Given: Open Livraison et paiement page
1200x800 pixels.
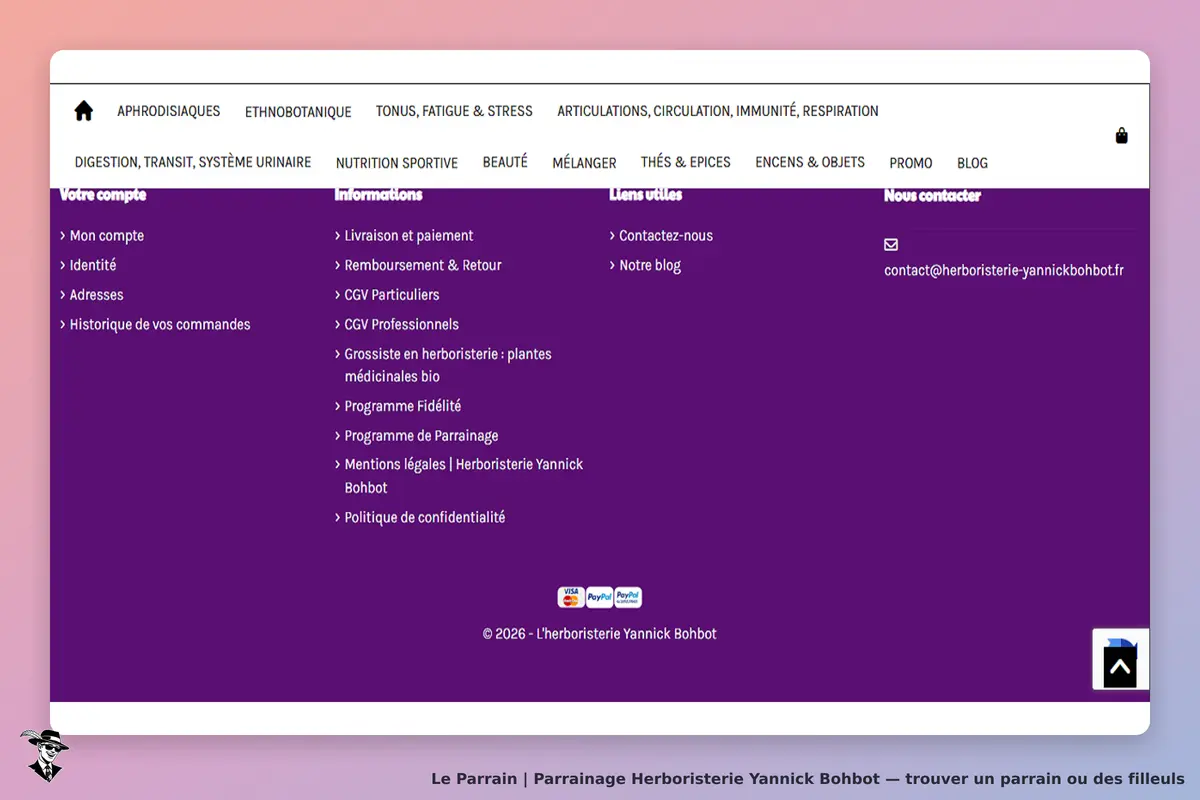Looking at the screenshot, I should coord(409,236).
